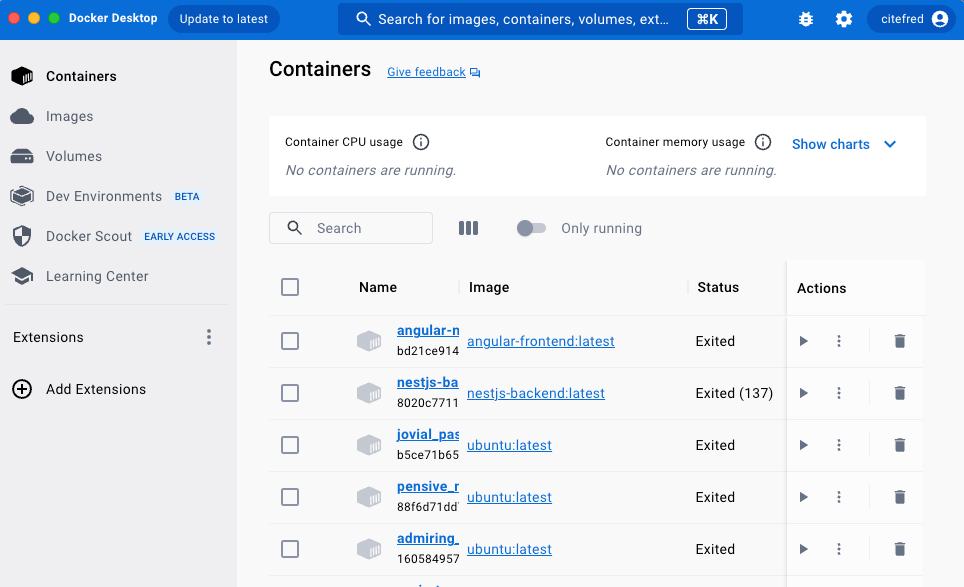Click the angular-frontend container icon

[369, 341]
